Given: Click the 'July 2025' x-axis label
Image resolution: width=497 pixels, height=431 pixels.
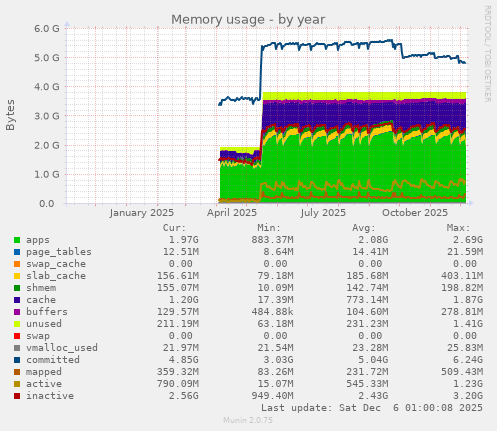Looking at the screenshot, I should coord(323,213).
